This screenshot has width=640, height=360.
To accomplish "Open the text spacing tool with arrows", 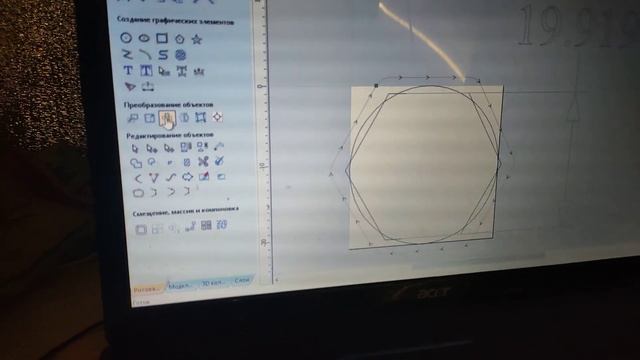I will coord(182,72).
